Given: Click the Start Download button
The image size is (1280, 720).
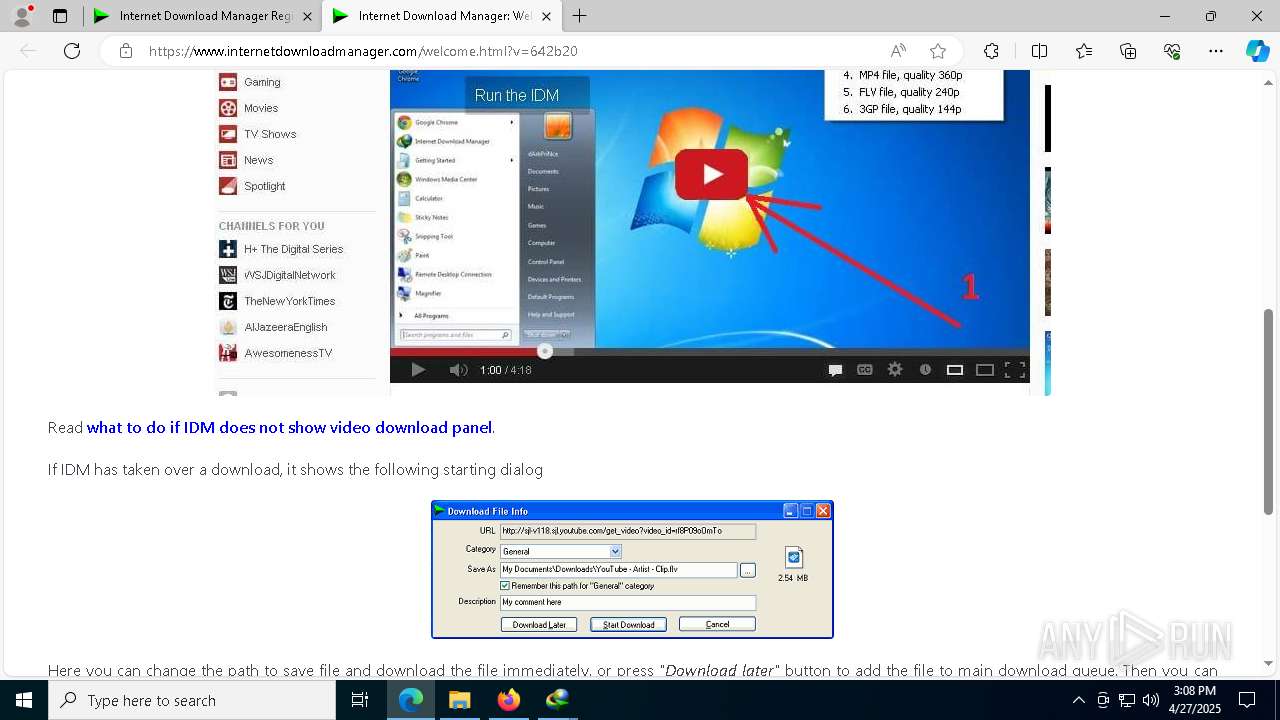Looking at the screenshot, I should click(x=628, y=624).
